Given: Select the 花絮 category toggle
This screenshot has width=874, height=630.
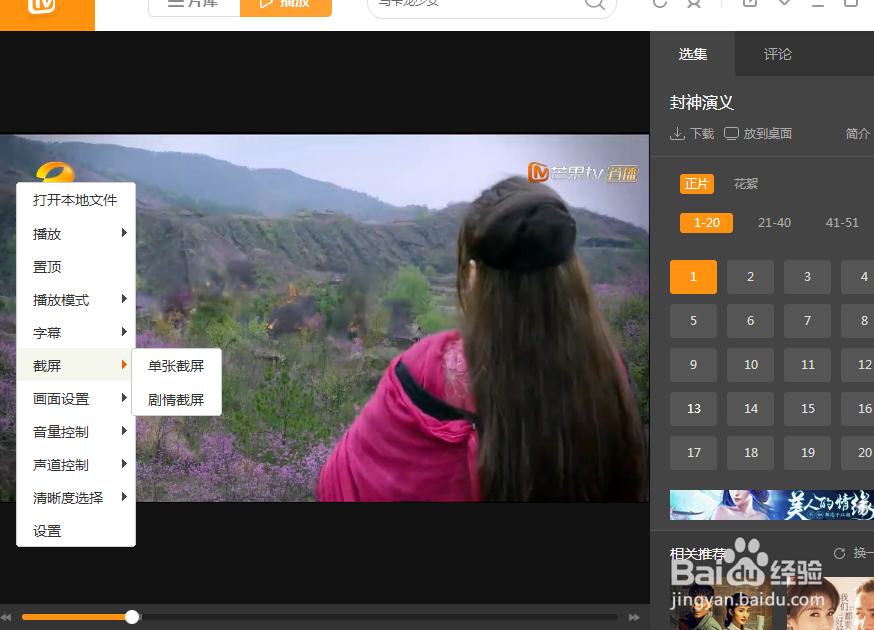Looking at the screenshot, I should tap(746, 184).
